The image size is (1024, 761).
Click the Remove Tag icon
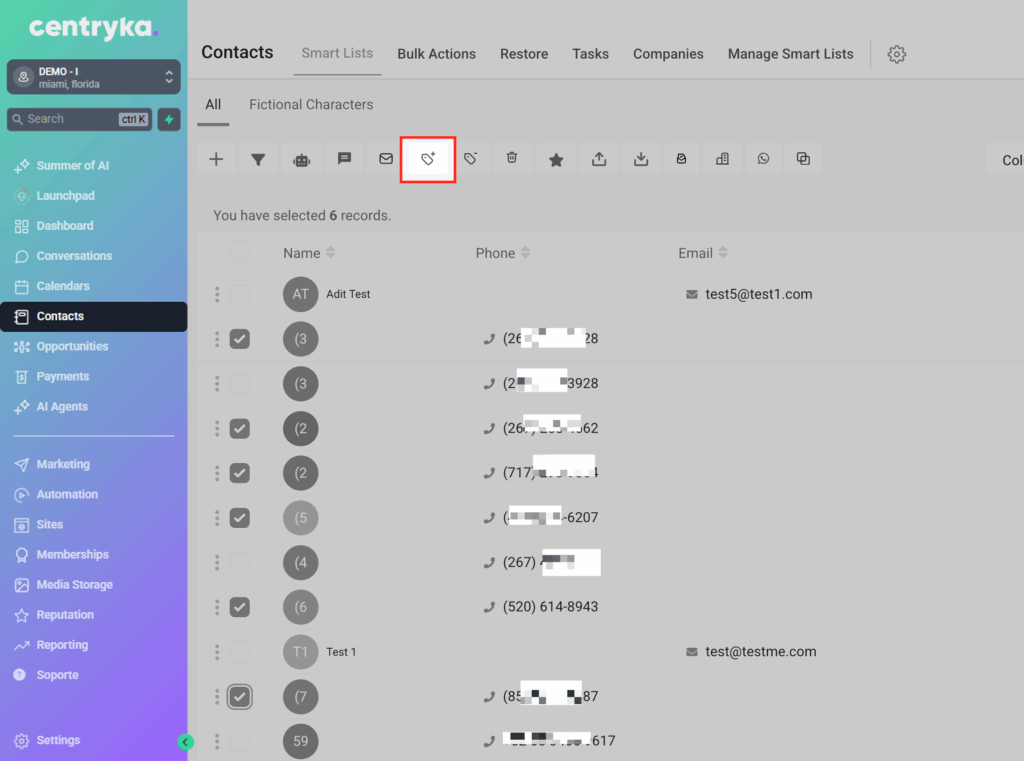(x=470, y=159)
